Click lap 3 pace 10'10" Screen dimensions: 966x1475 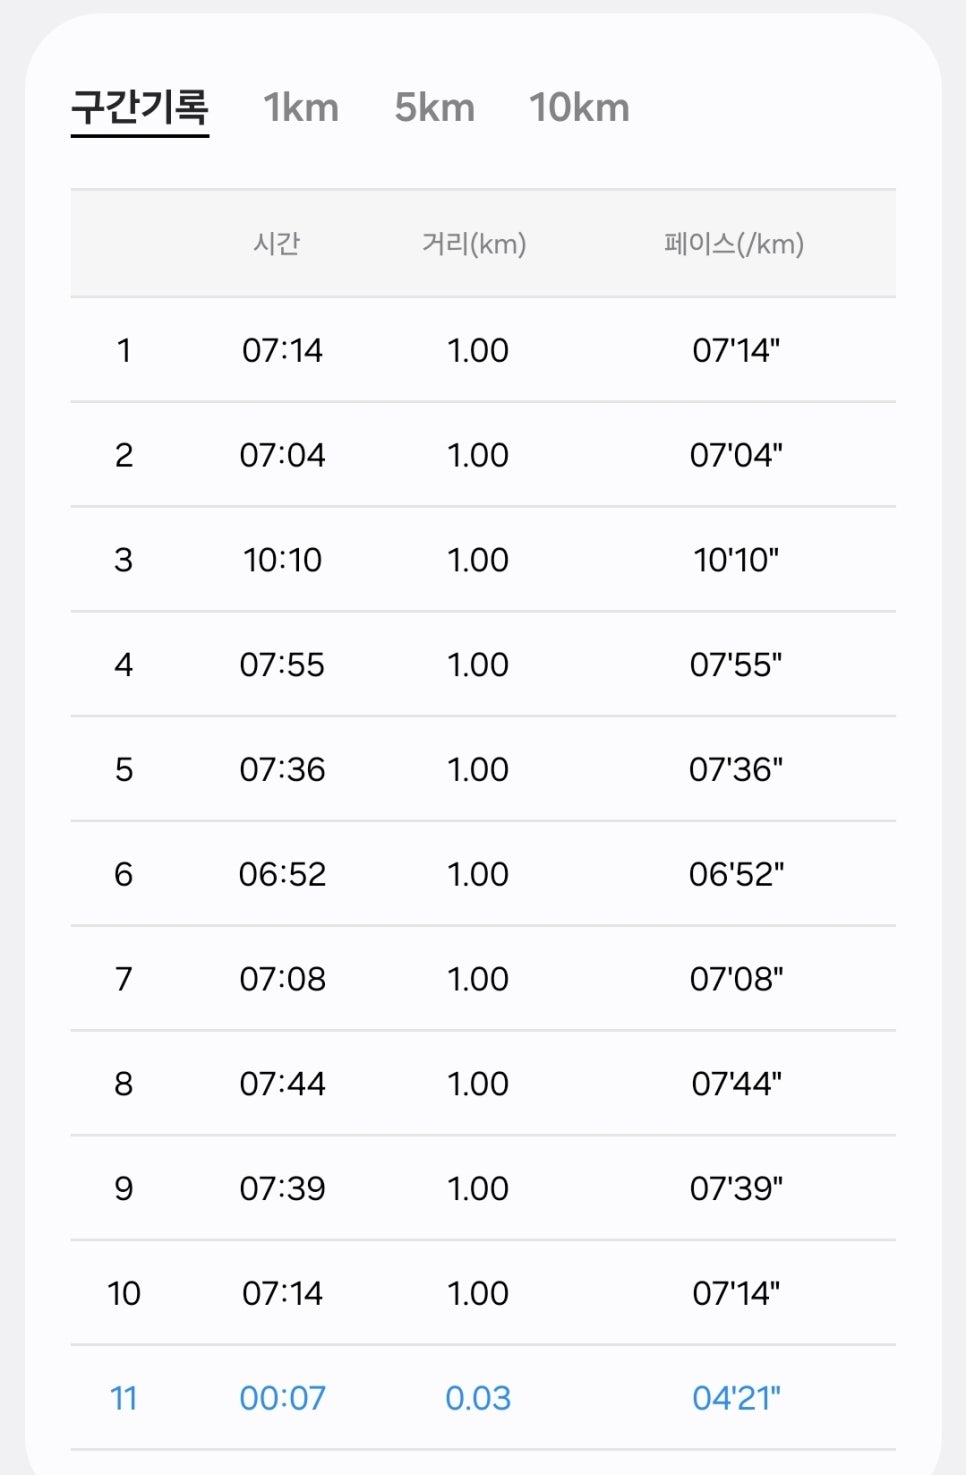(x=736, y=560)
